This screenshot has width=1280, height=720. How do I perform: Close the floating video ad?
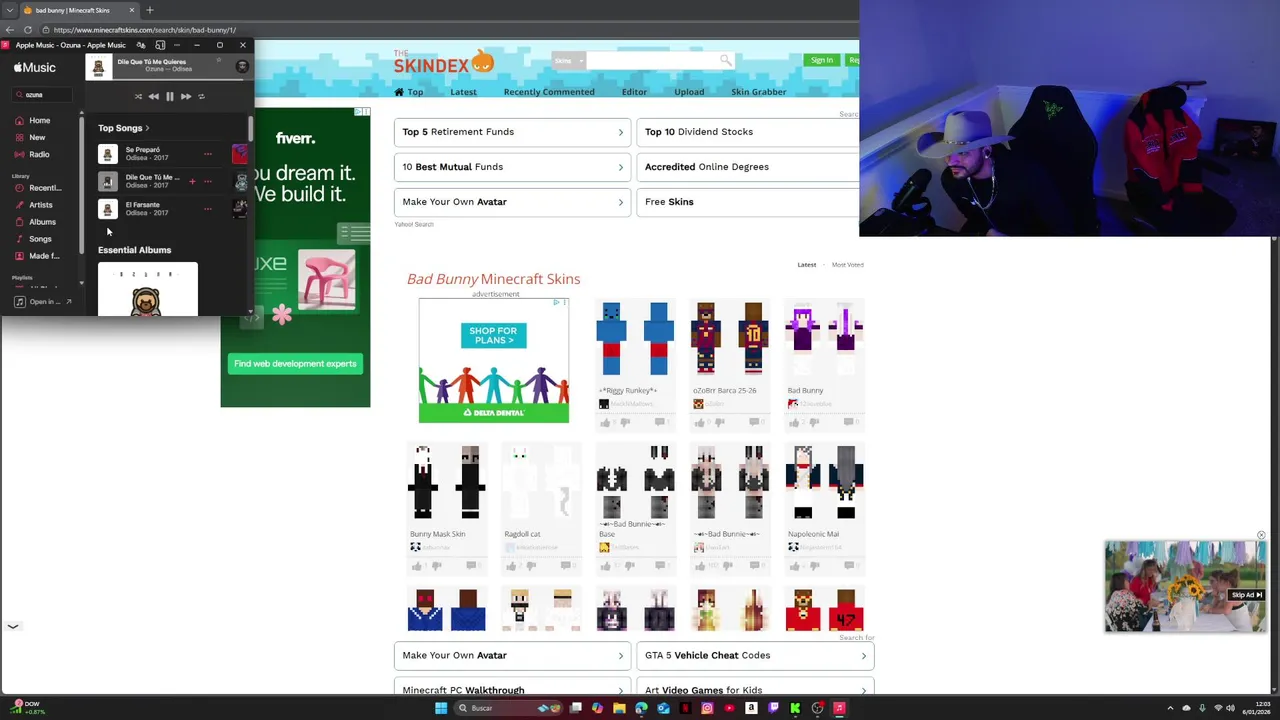1261,535
